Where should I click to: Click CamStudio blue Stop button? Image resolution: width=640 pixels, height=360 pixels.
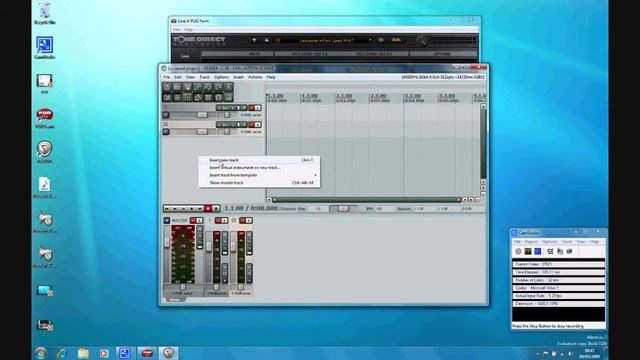pyautogui.click(x=538, y=251)
